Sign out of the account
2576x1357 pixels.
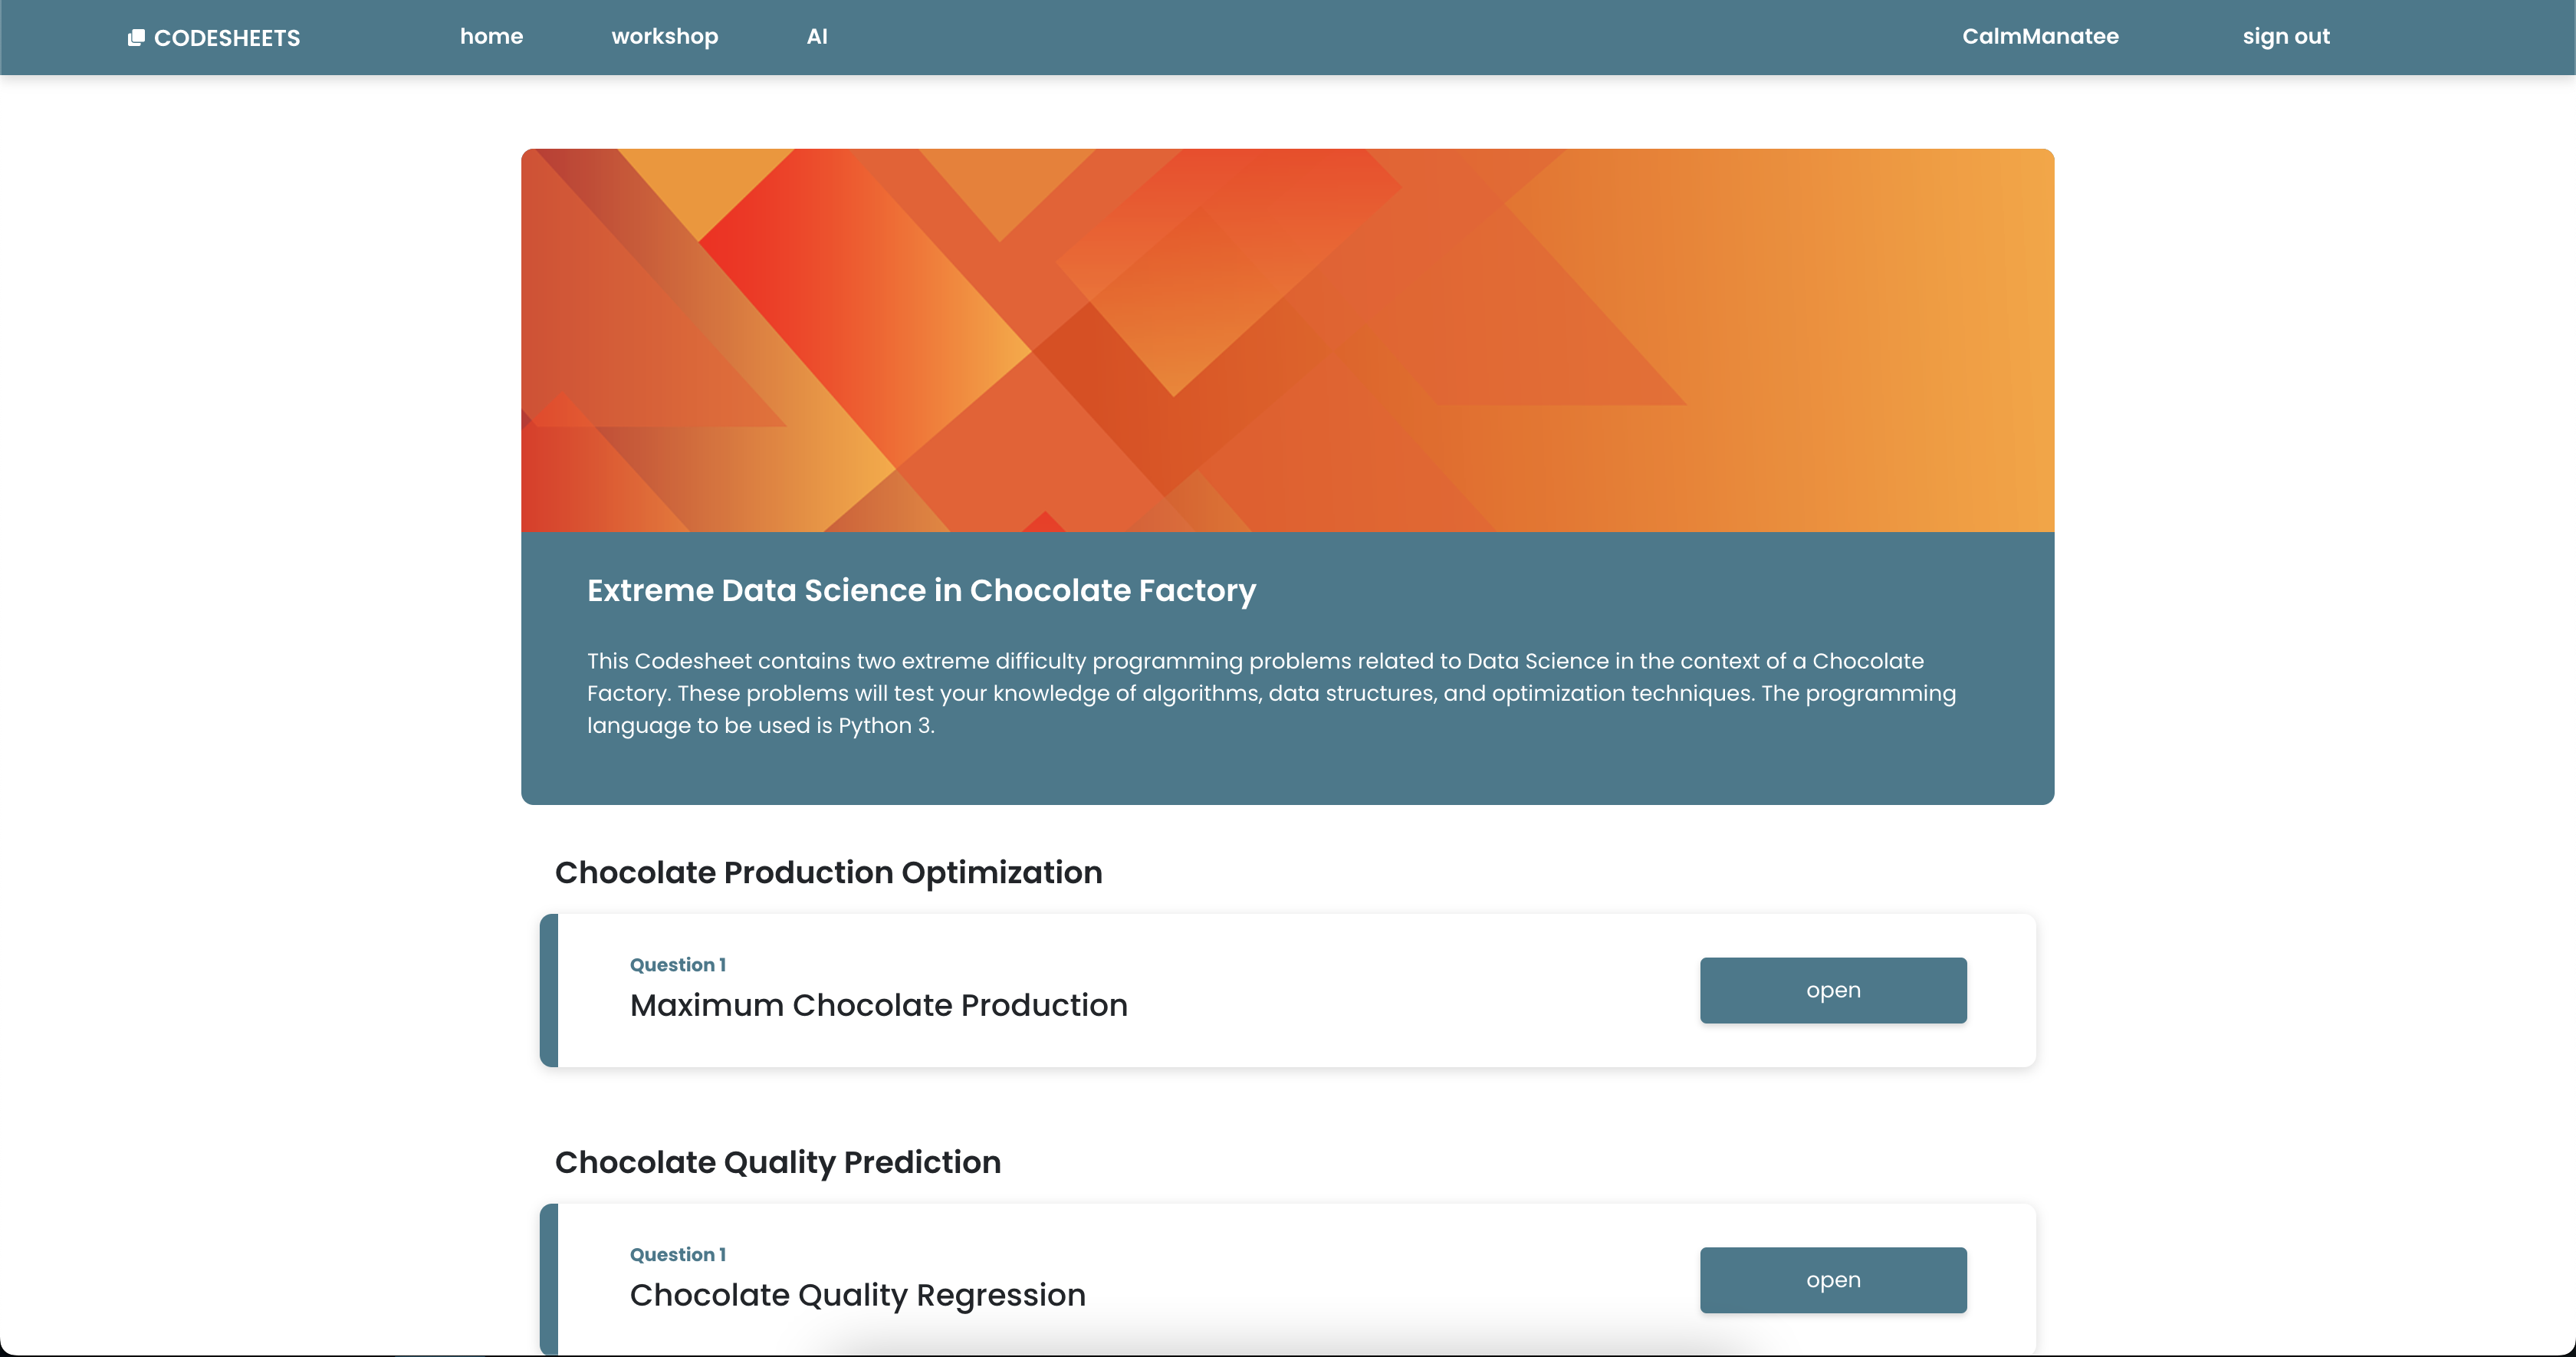pyautogui.click(x=2285, y=36)
